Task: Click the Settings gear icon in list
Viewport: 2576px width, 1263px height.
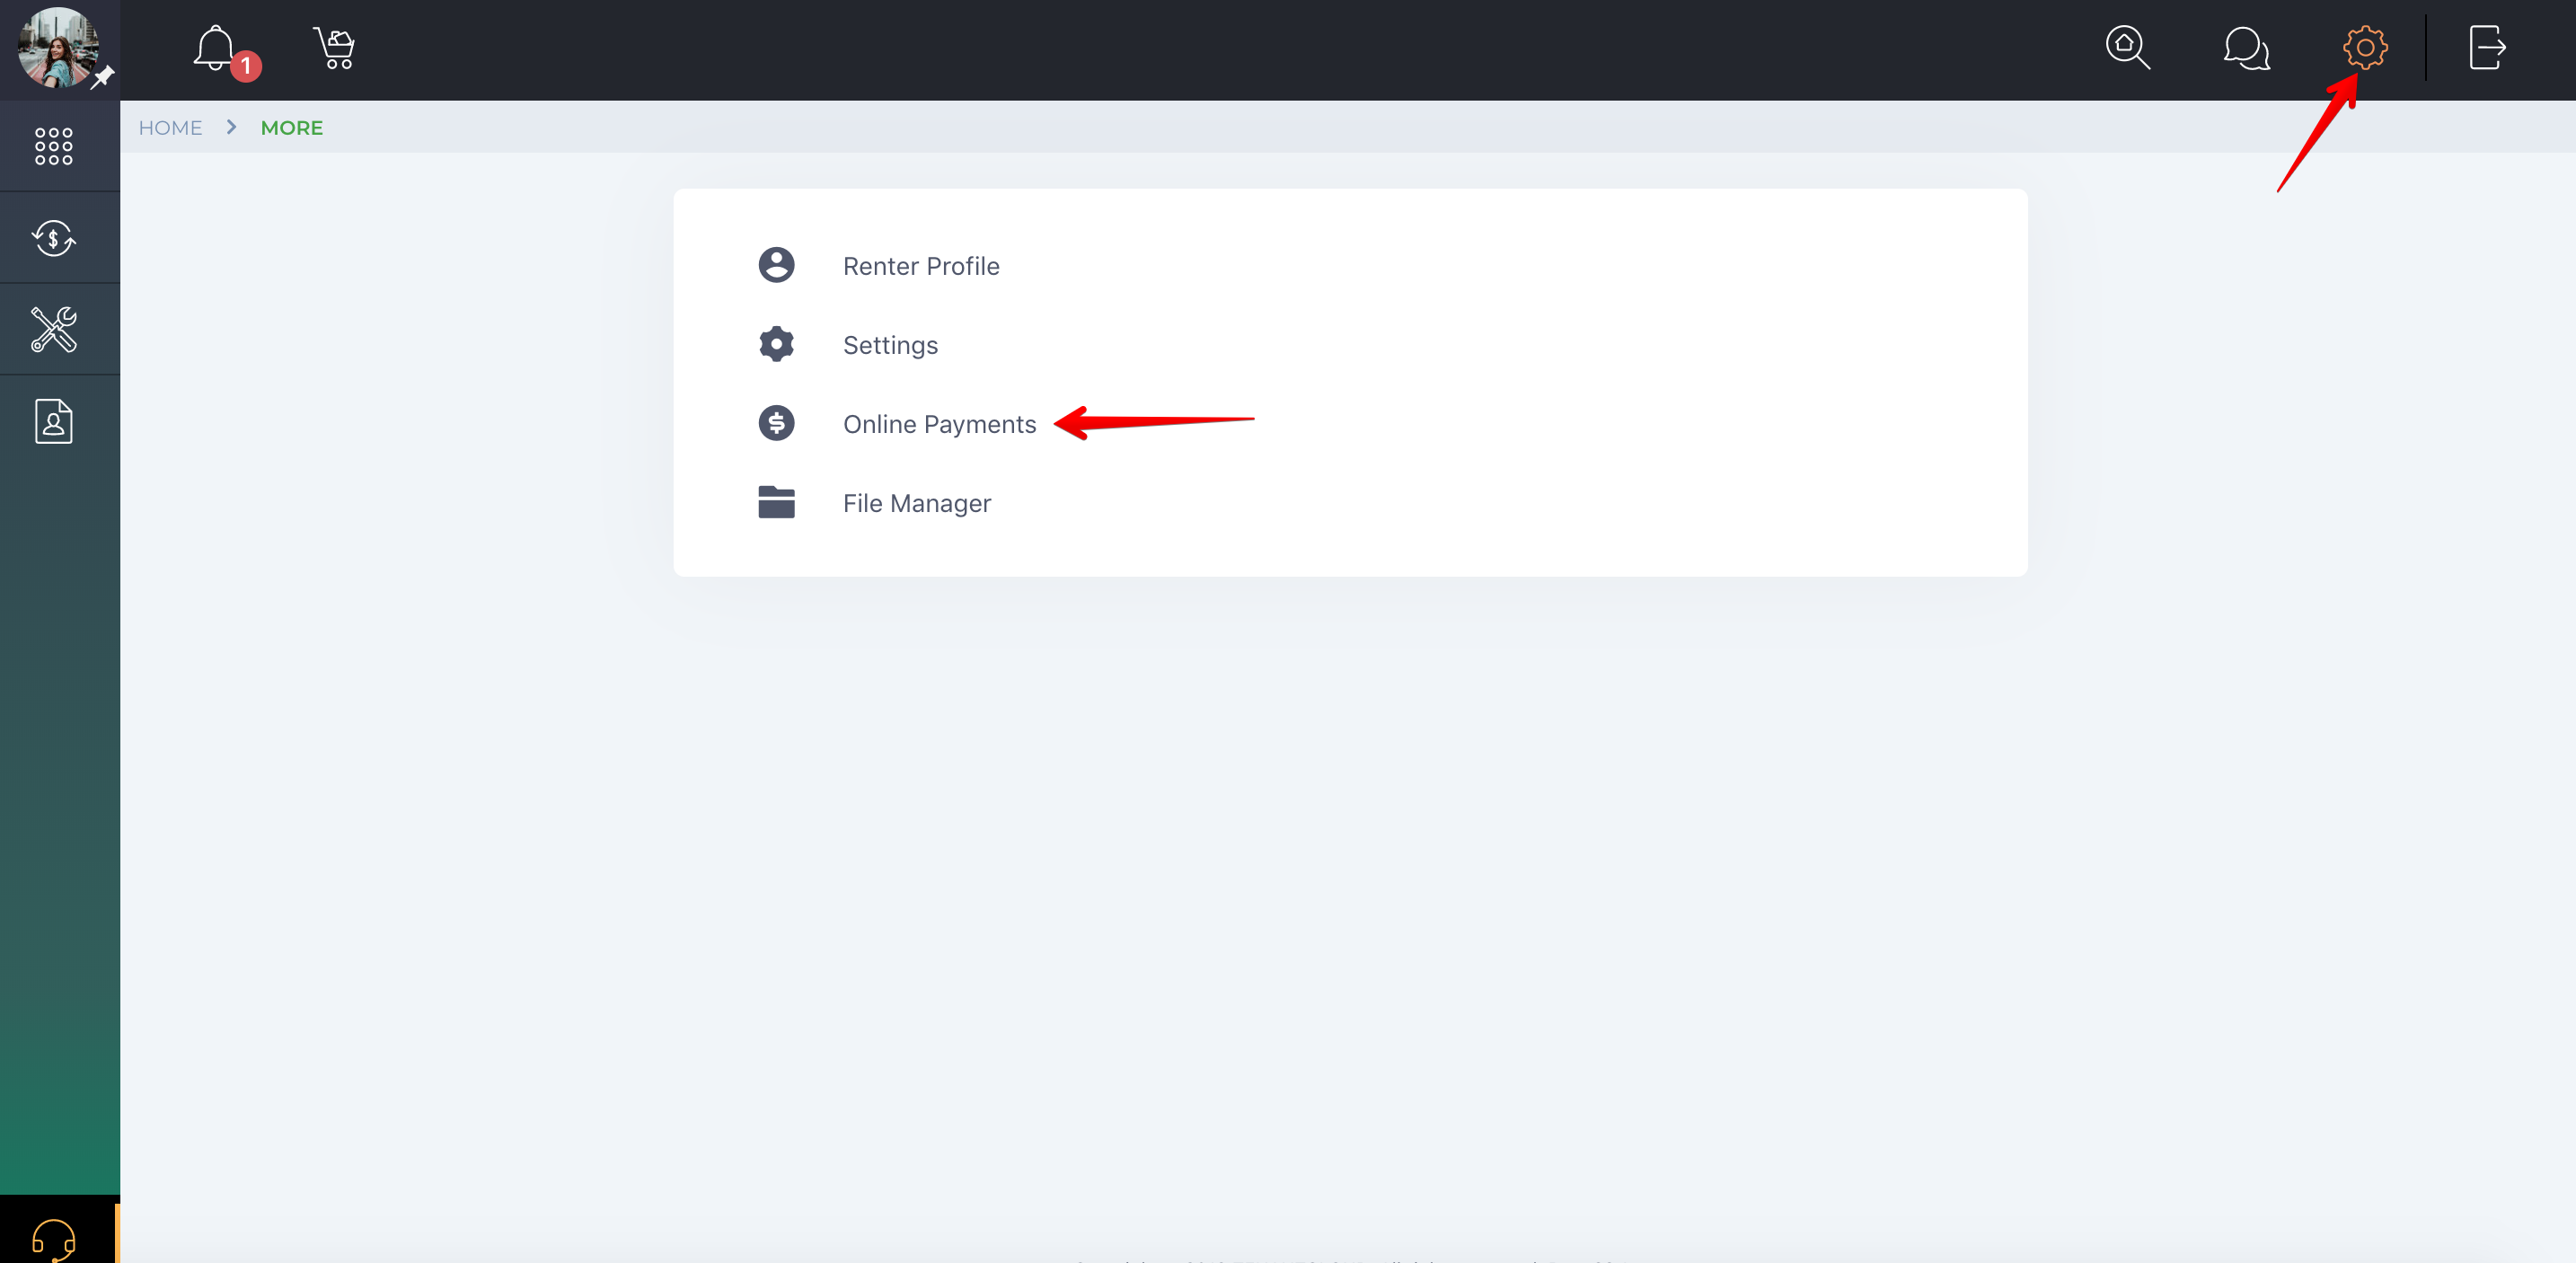Action: pos(776,344)
